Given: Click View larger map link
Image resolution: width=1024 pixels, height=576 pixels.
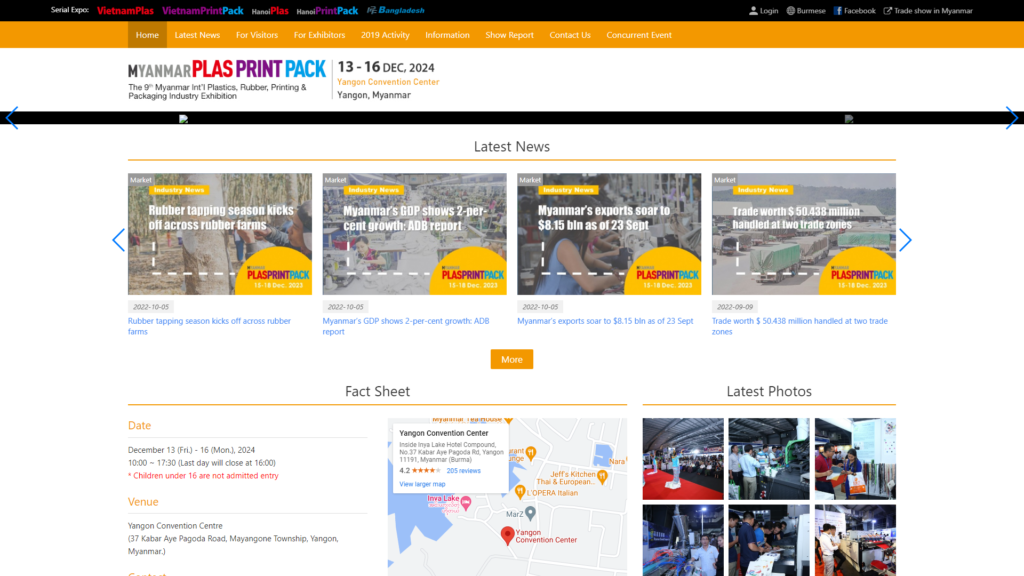Looking at the screenshot, I should click(422, 484).
